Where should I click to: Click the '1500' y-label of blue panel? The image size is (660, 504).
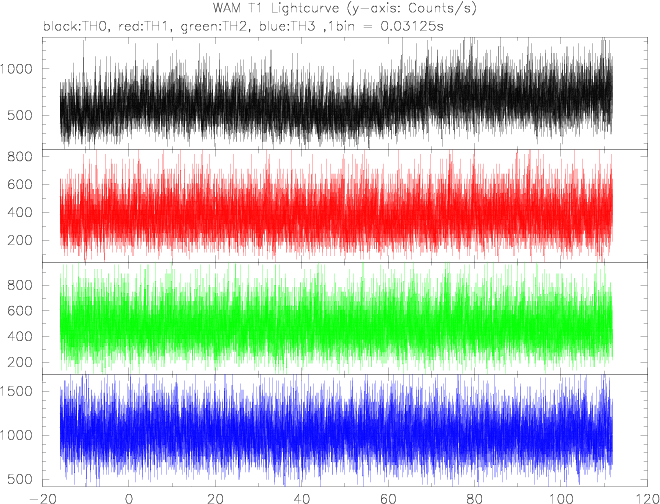point(17,391)
